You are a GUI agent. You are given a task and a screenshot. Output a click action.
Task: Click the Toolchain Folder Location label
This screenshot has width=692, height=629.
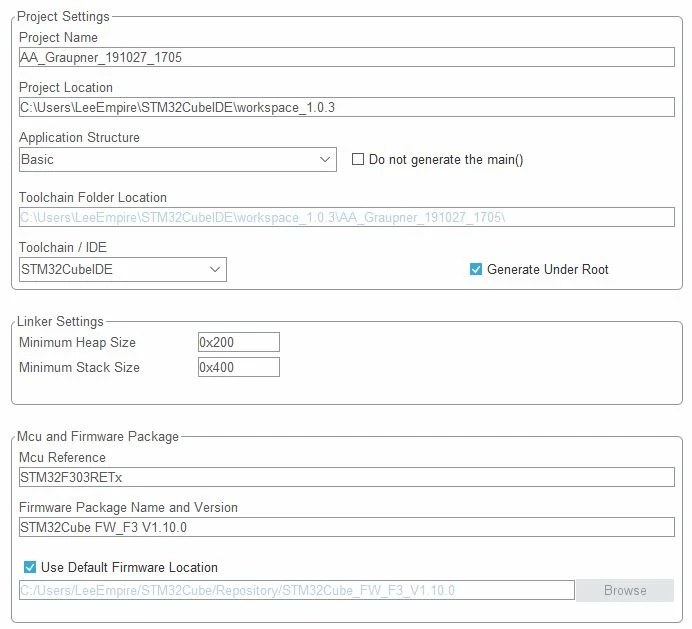click(93, 197)
